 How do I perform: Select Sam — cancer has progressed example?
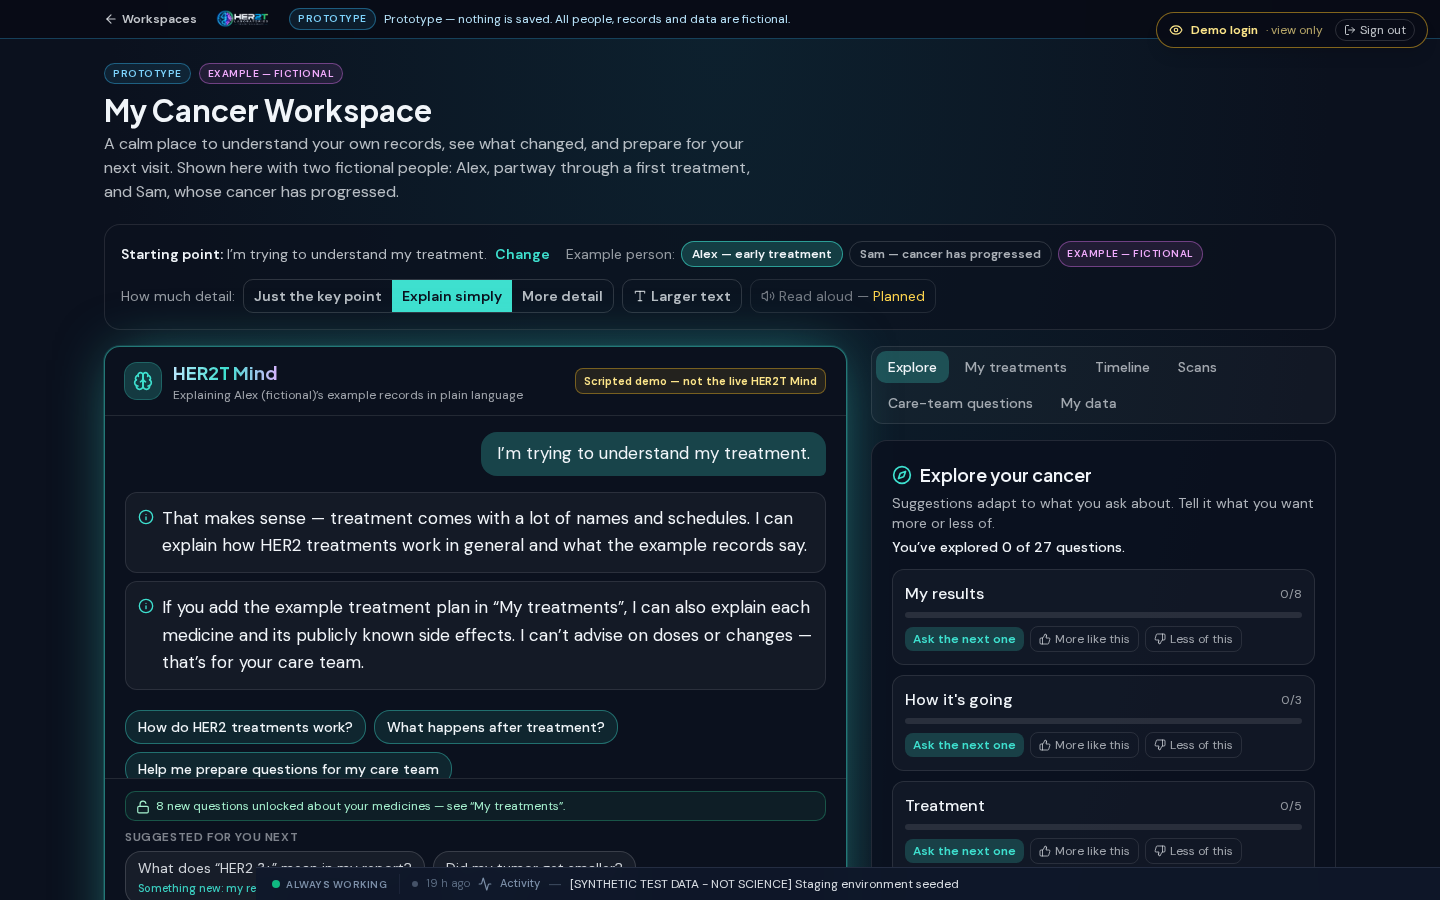(950, 254)
